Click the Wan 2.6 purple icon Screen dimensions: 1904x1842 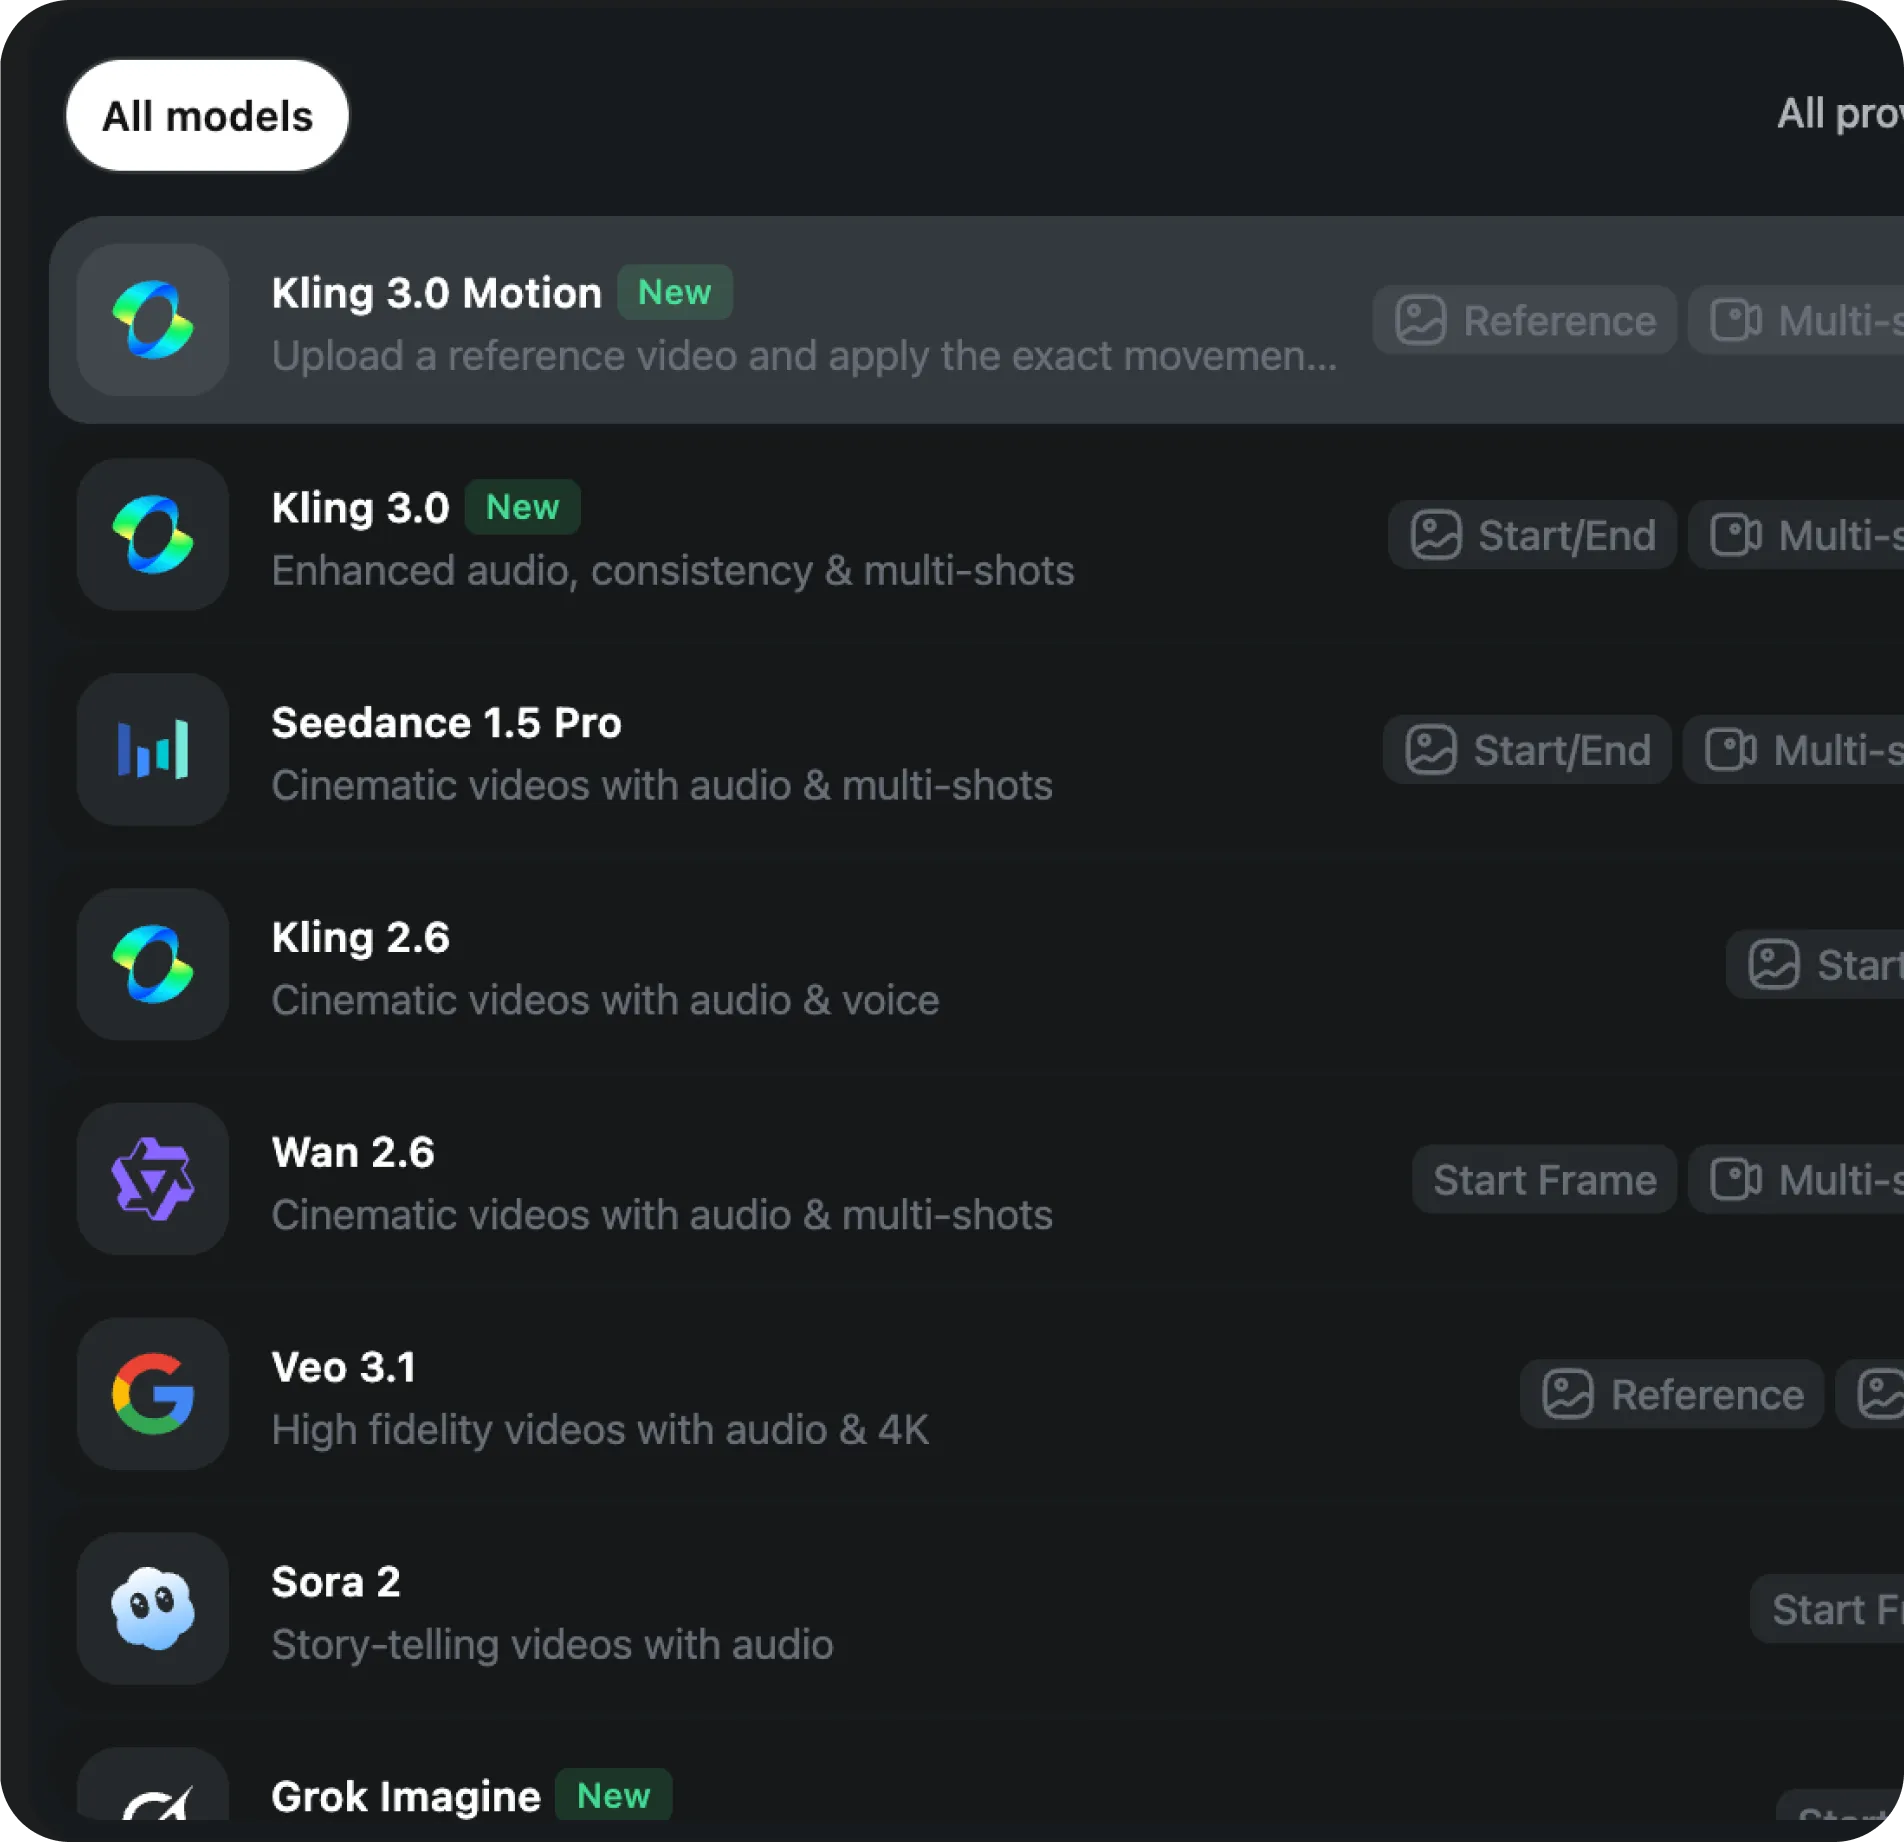pos(153,1179)
